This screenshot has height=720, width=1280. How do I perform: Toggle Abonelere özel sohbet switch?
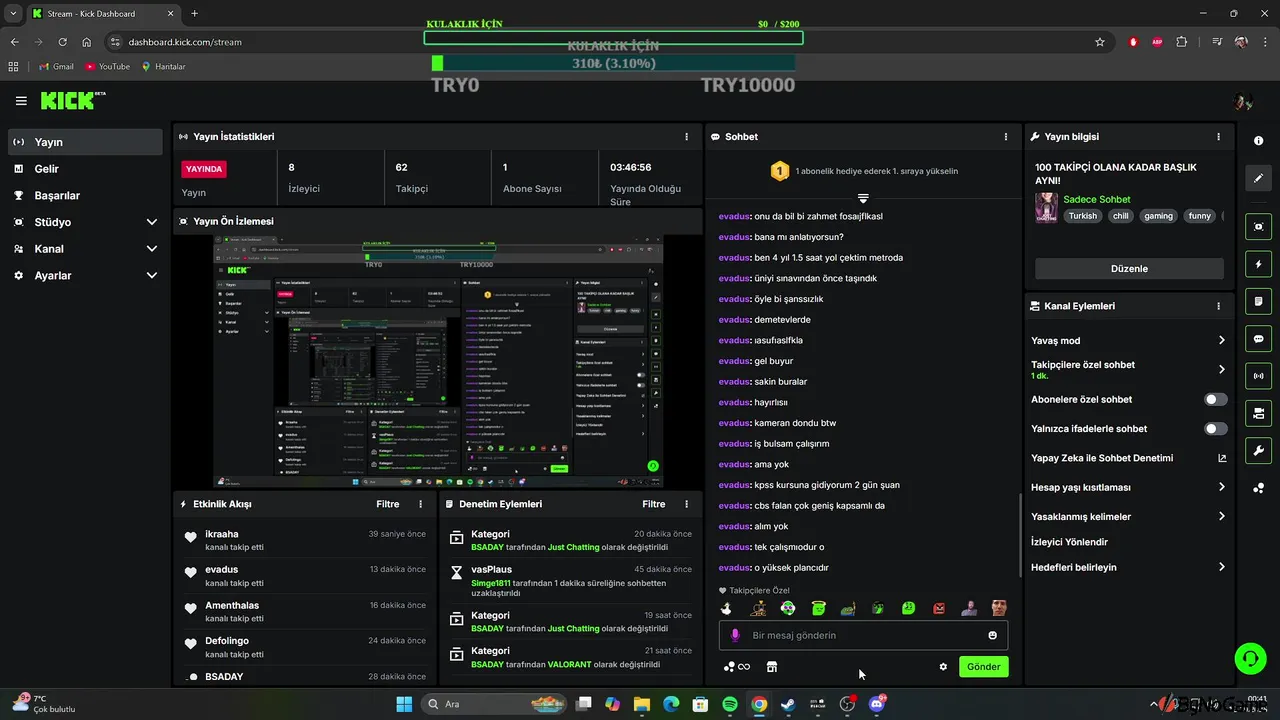(x=1215, y=400)
